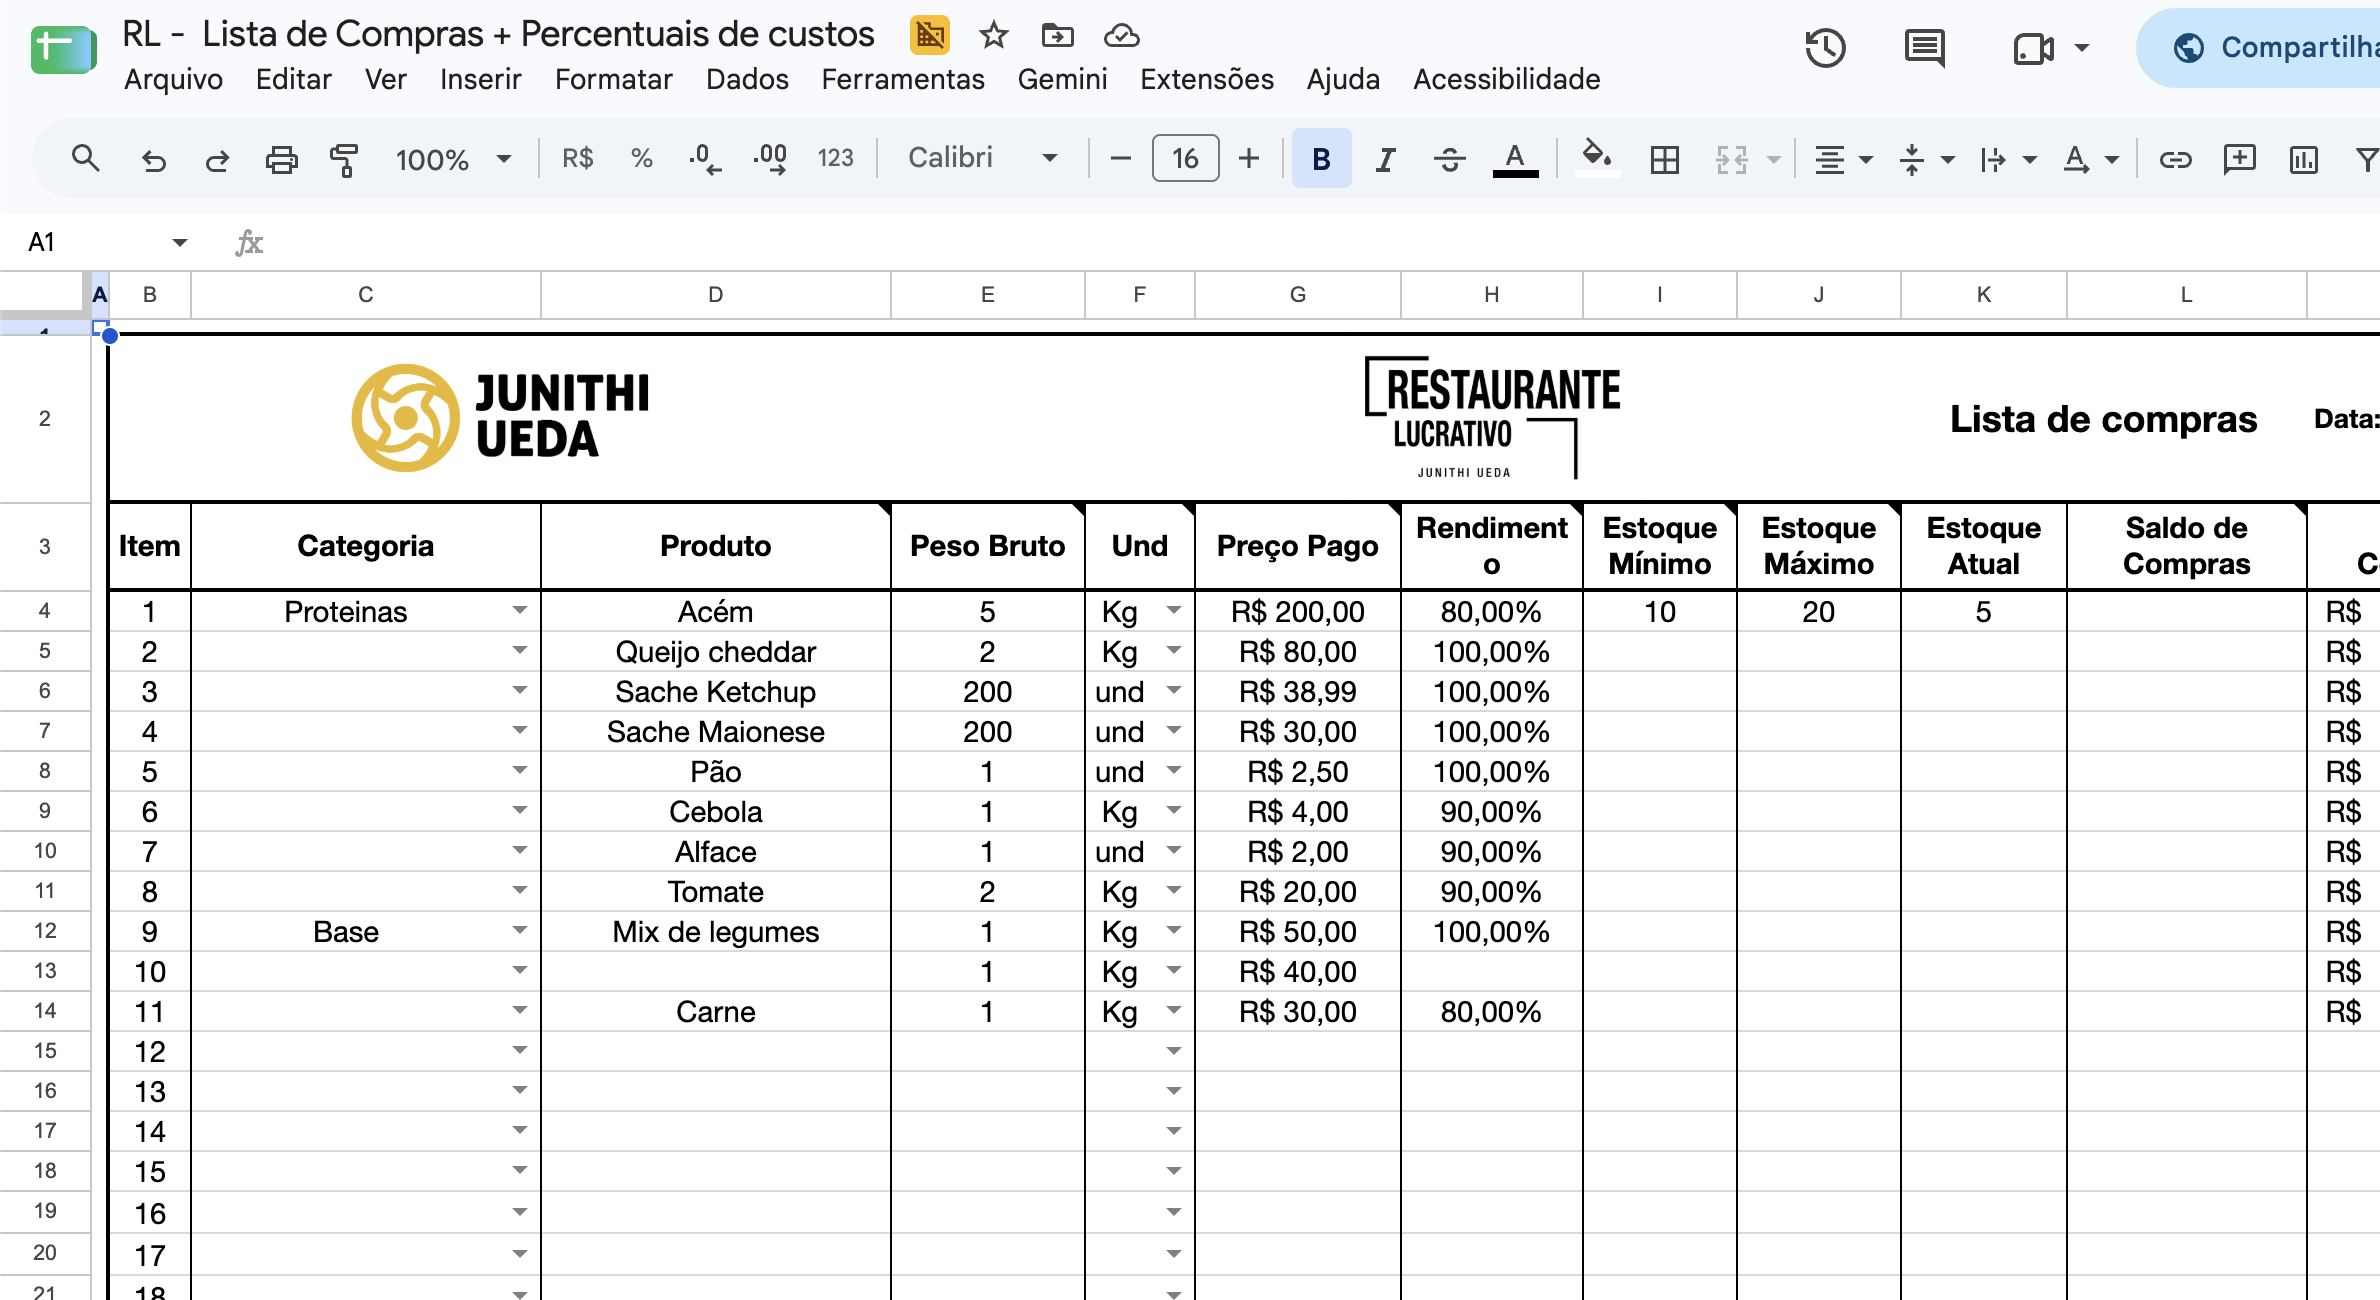This screenshot has height=1300, width=2380.
Task: Open the horizontal align dropdown
Action: pos(1843,159)
